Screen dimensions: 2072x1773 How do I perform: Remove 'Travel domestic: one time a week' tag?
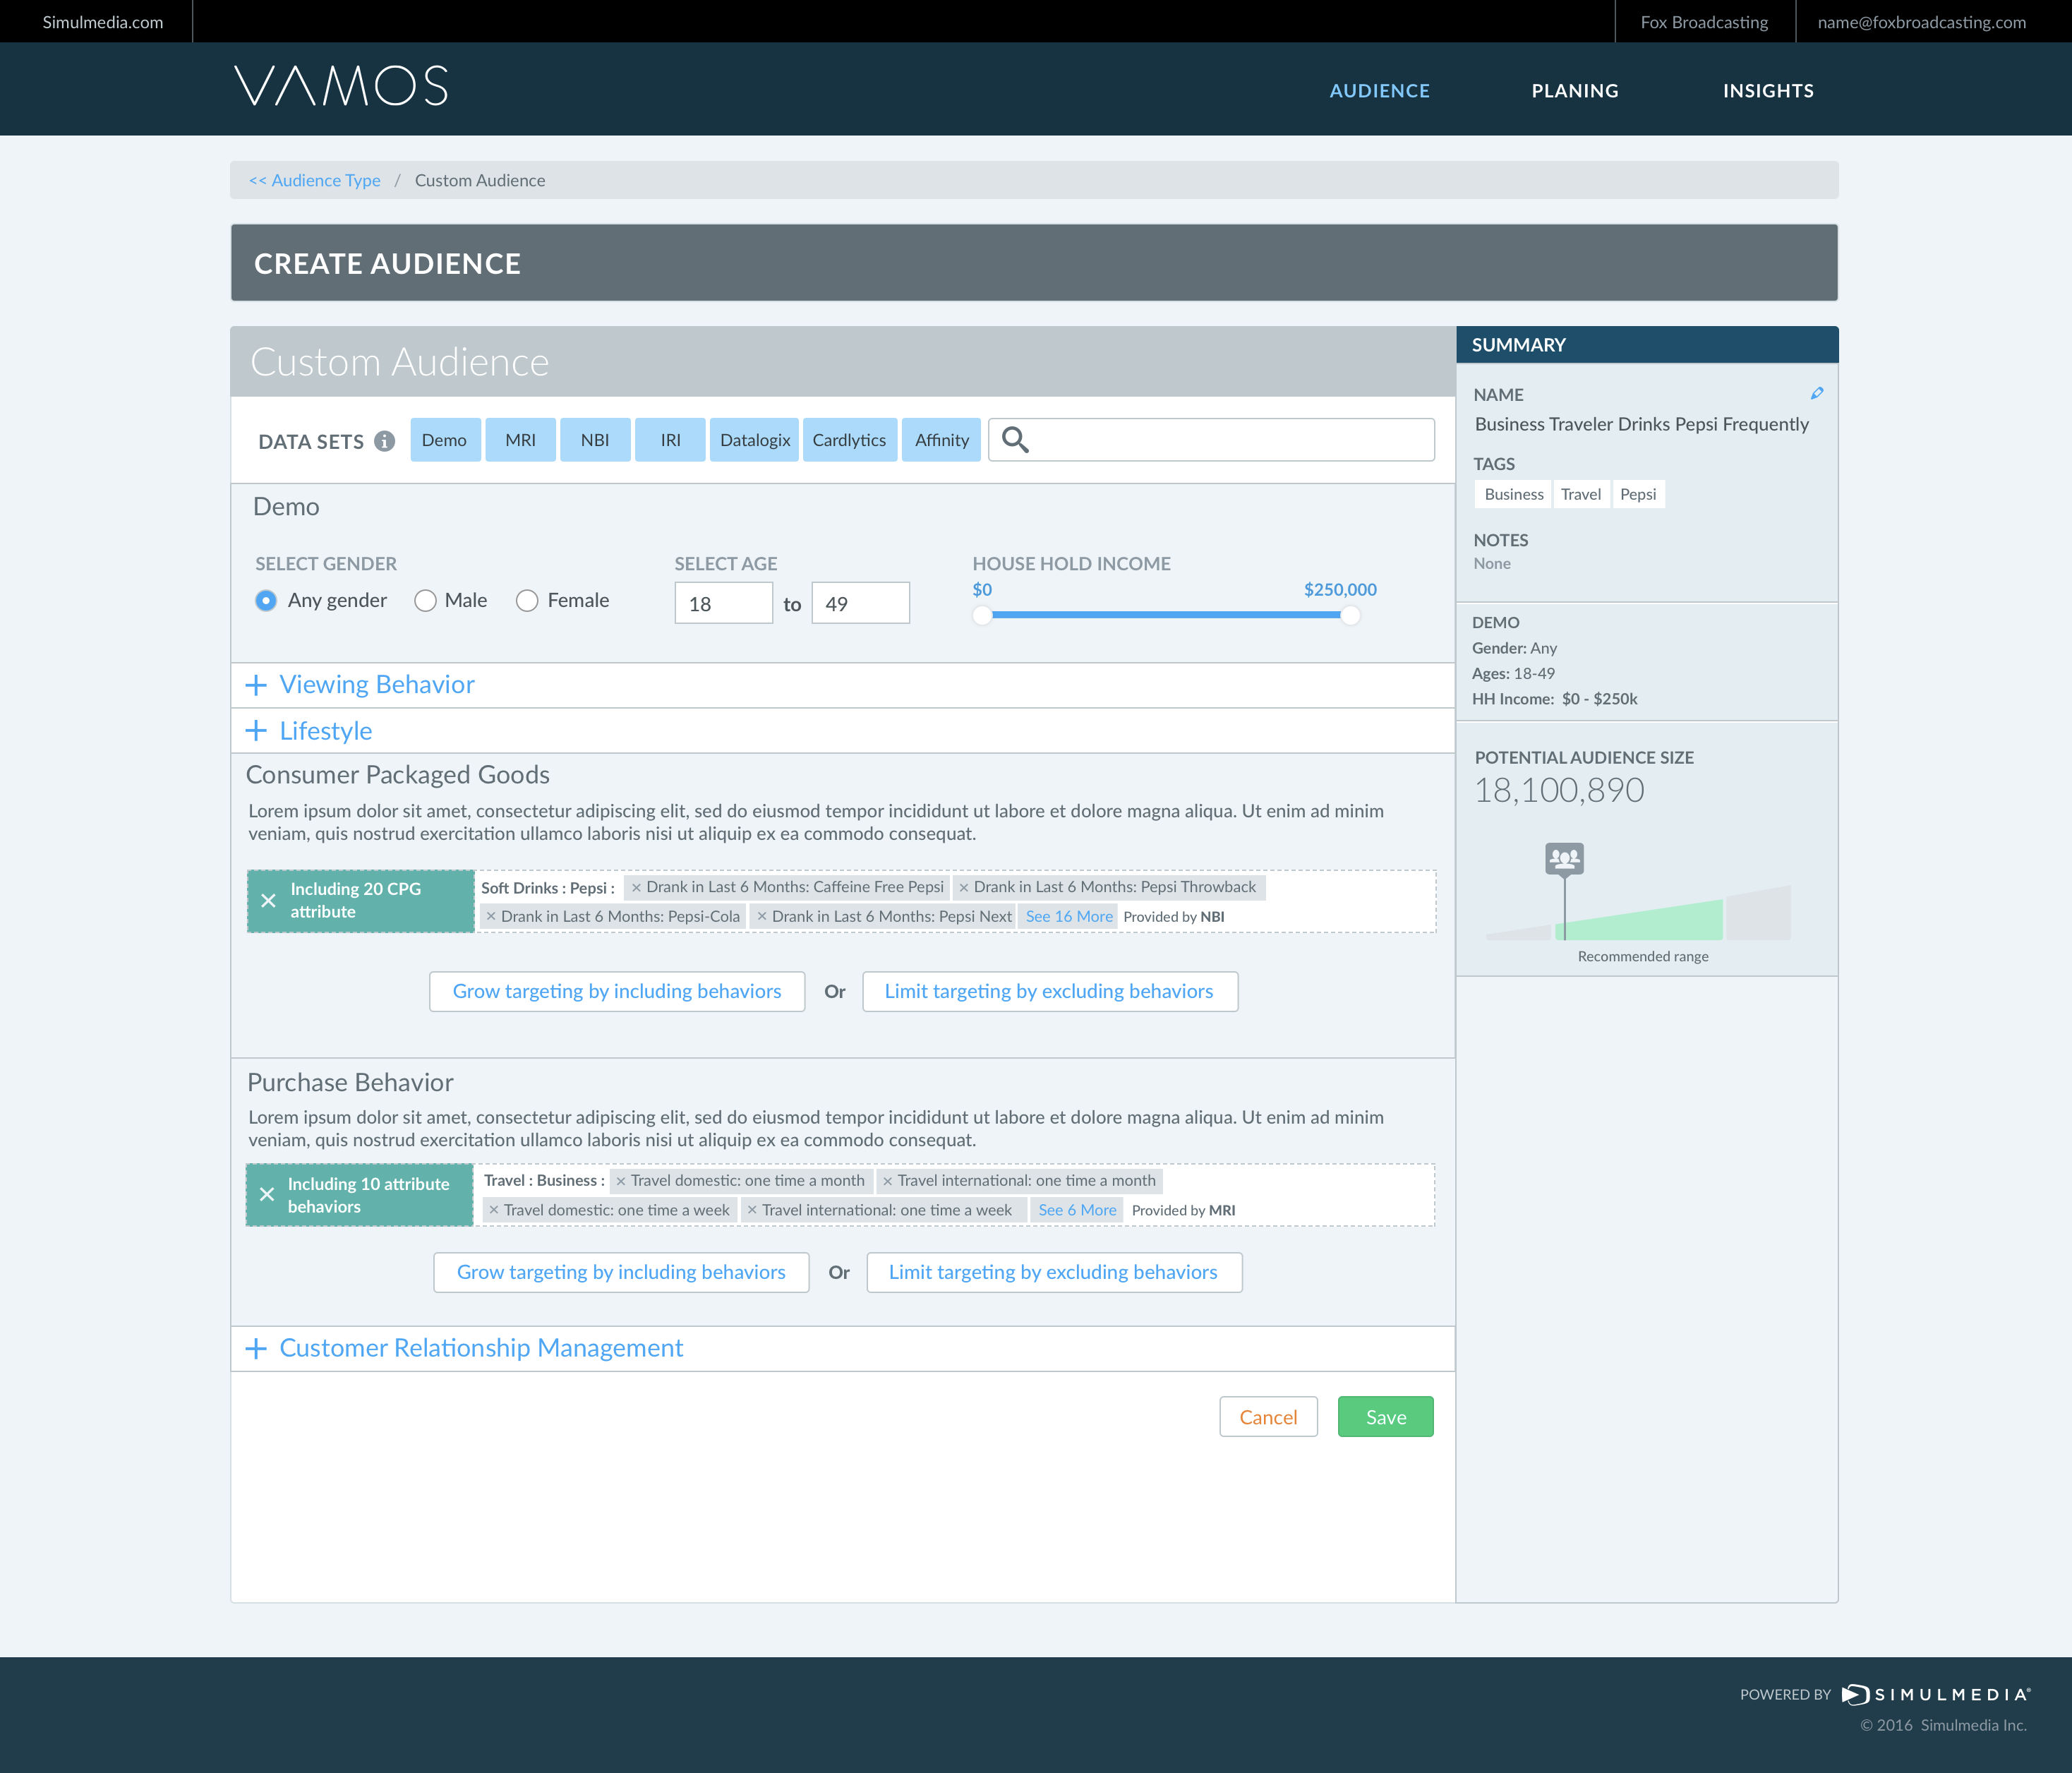pos(494,1210)
